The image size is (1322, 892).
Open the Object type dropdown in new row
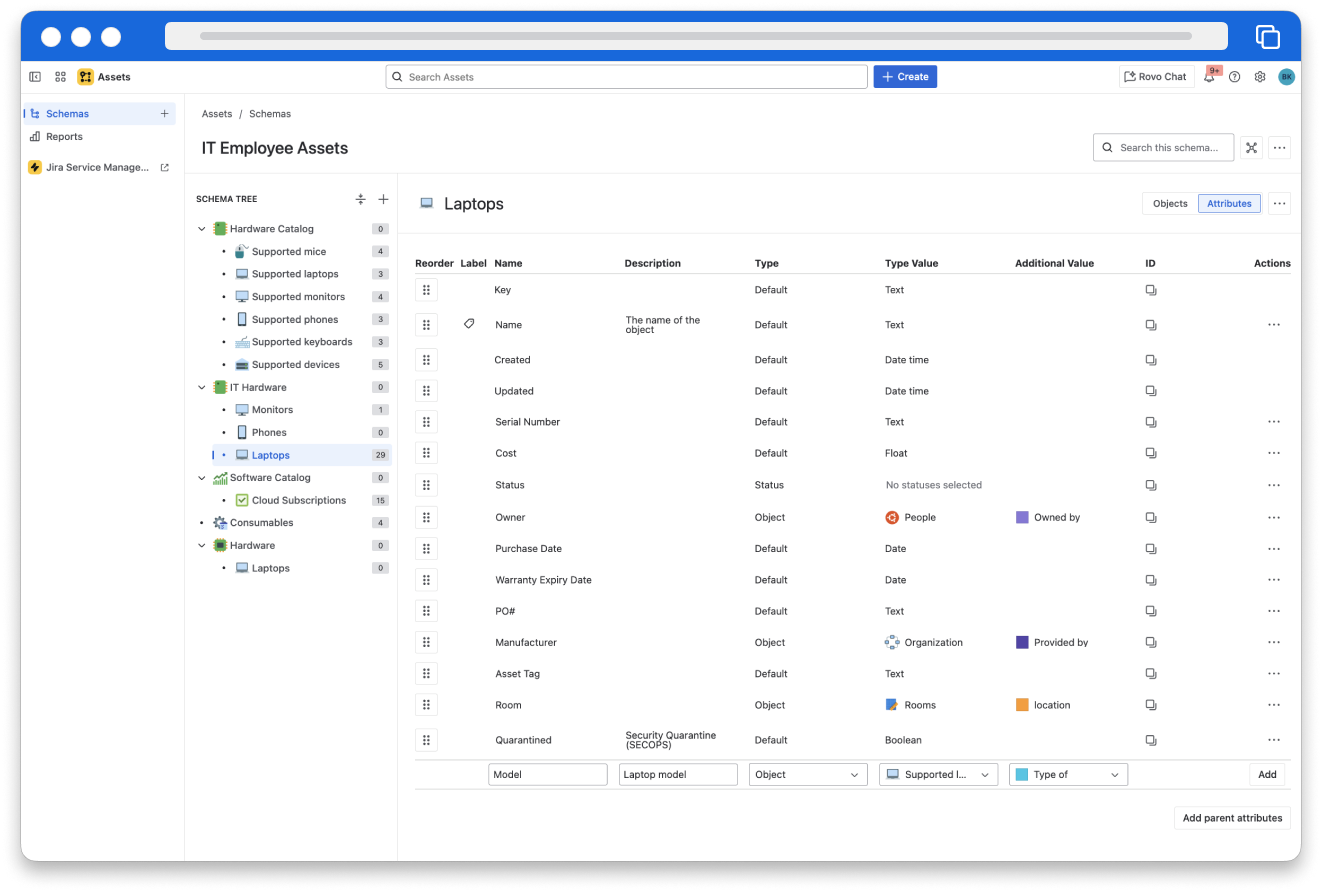[808, 774]
